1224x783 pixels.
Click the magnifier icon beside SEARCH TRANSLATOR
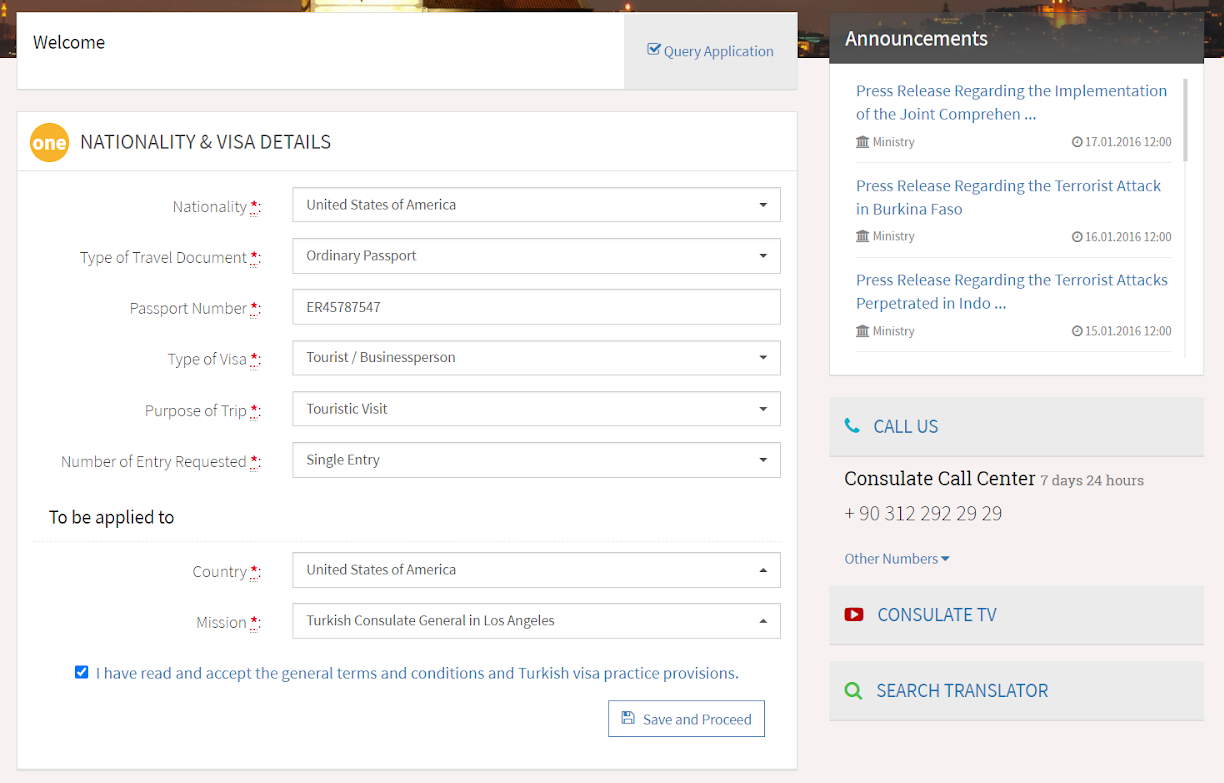853,690
